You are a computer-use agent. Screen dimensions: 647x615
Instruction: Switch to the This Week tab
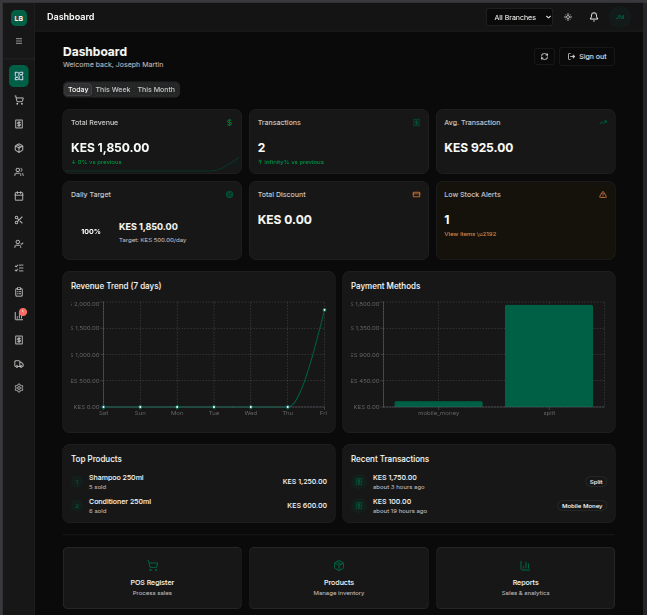[x=113, y=90]
